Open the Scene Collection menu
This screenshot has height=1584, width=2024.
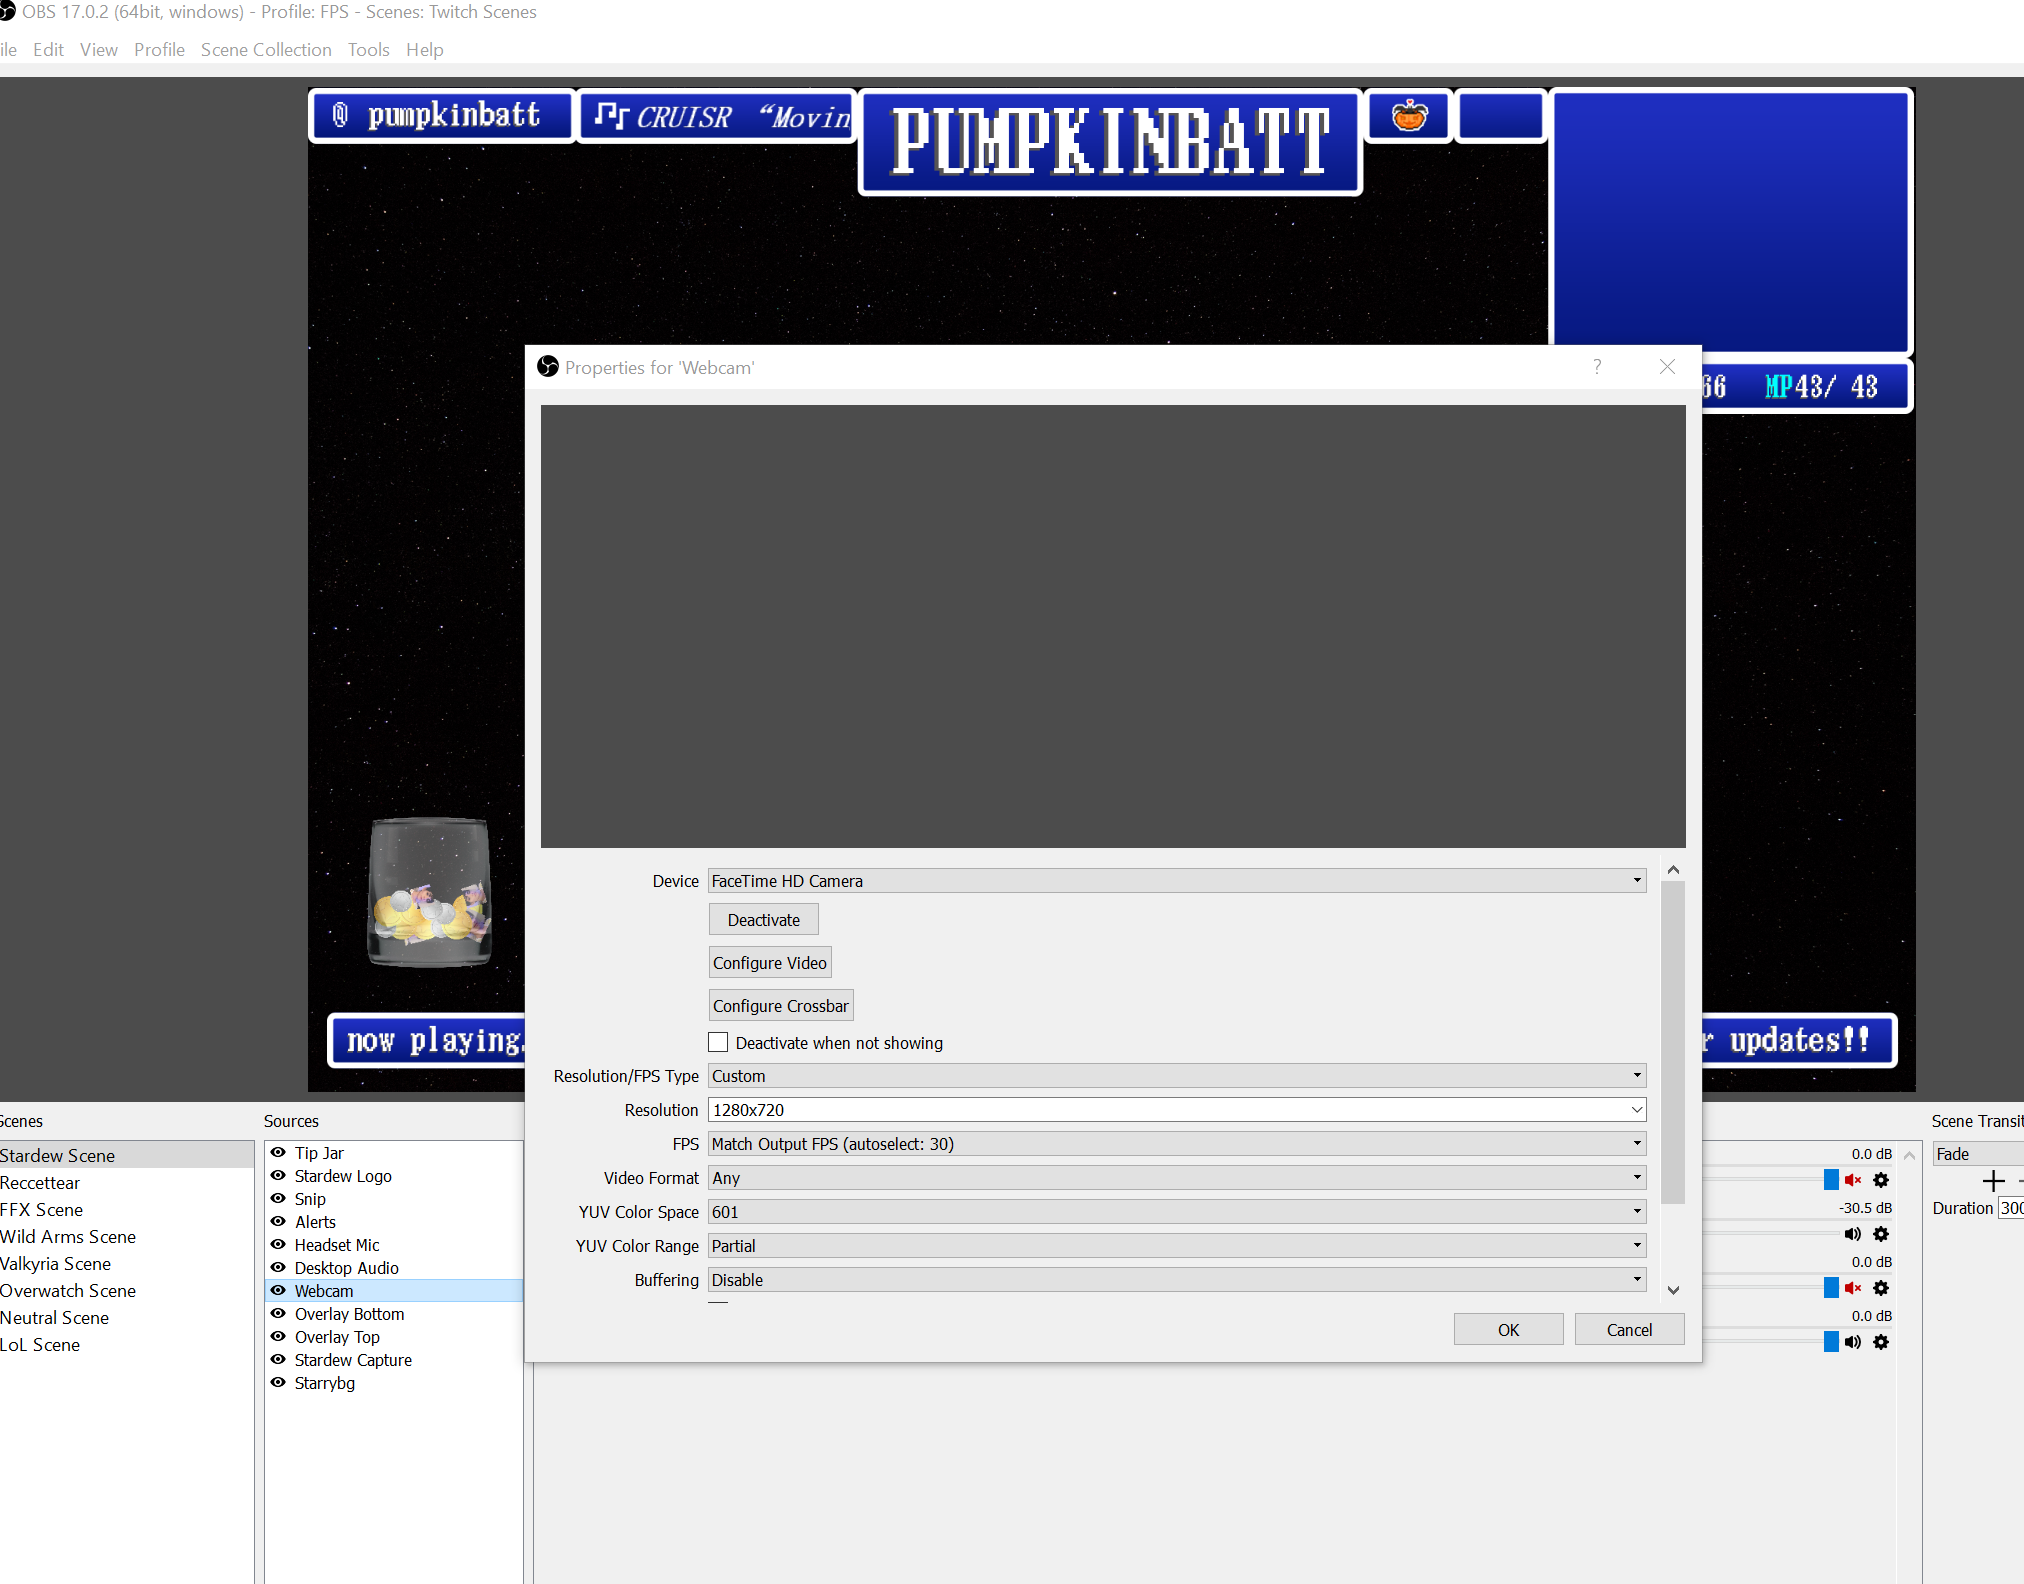(266, 50)
